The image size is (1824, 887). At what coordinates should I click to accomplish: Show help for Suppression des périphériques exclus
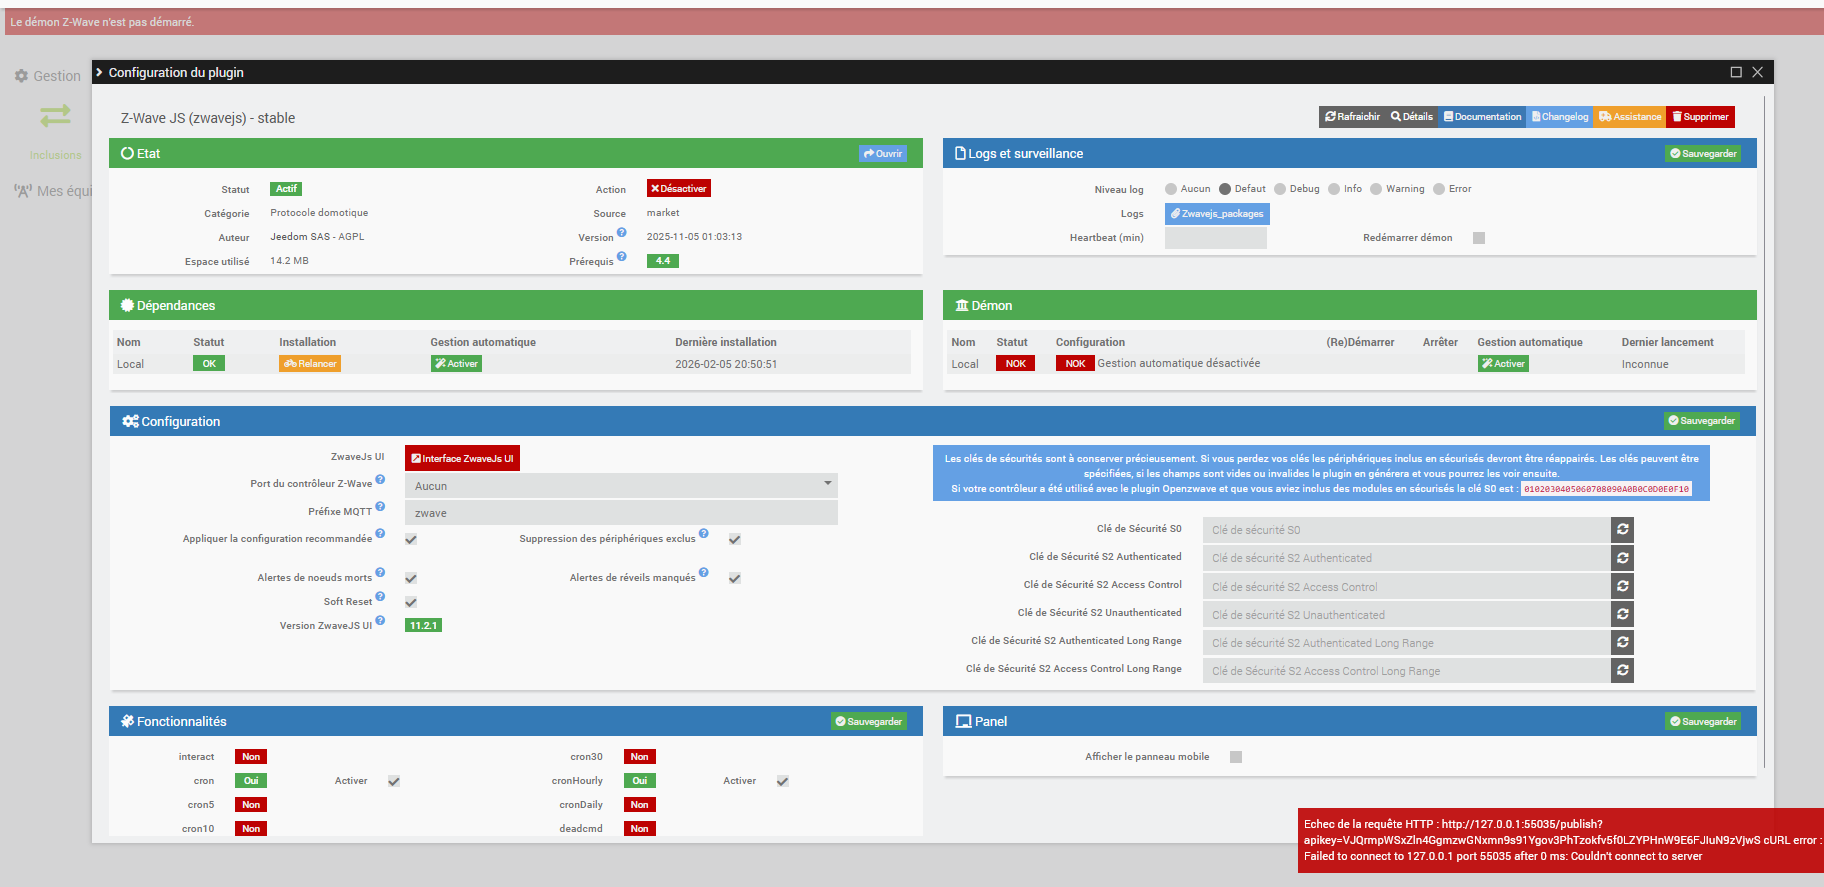click(704, 534)
